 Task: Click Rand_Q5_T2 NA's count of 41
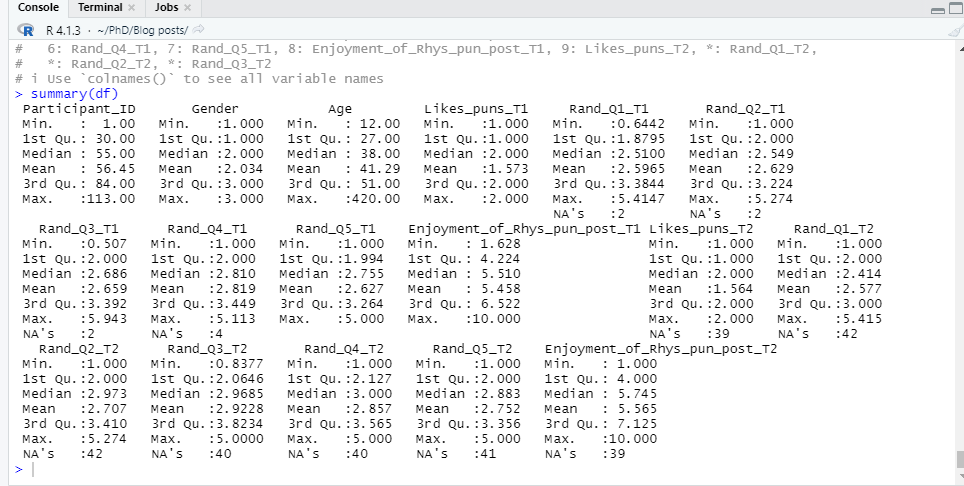click(489, 454)
